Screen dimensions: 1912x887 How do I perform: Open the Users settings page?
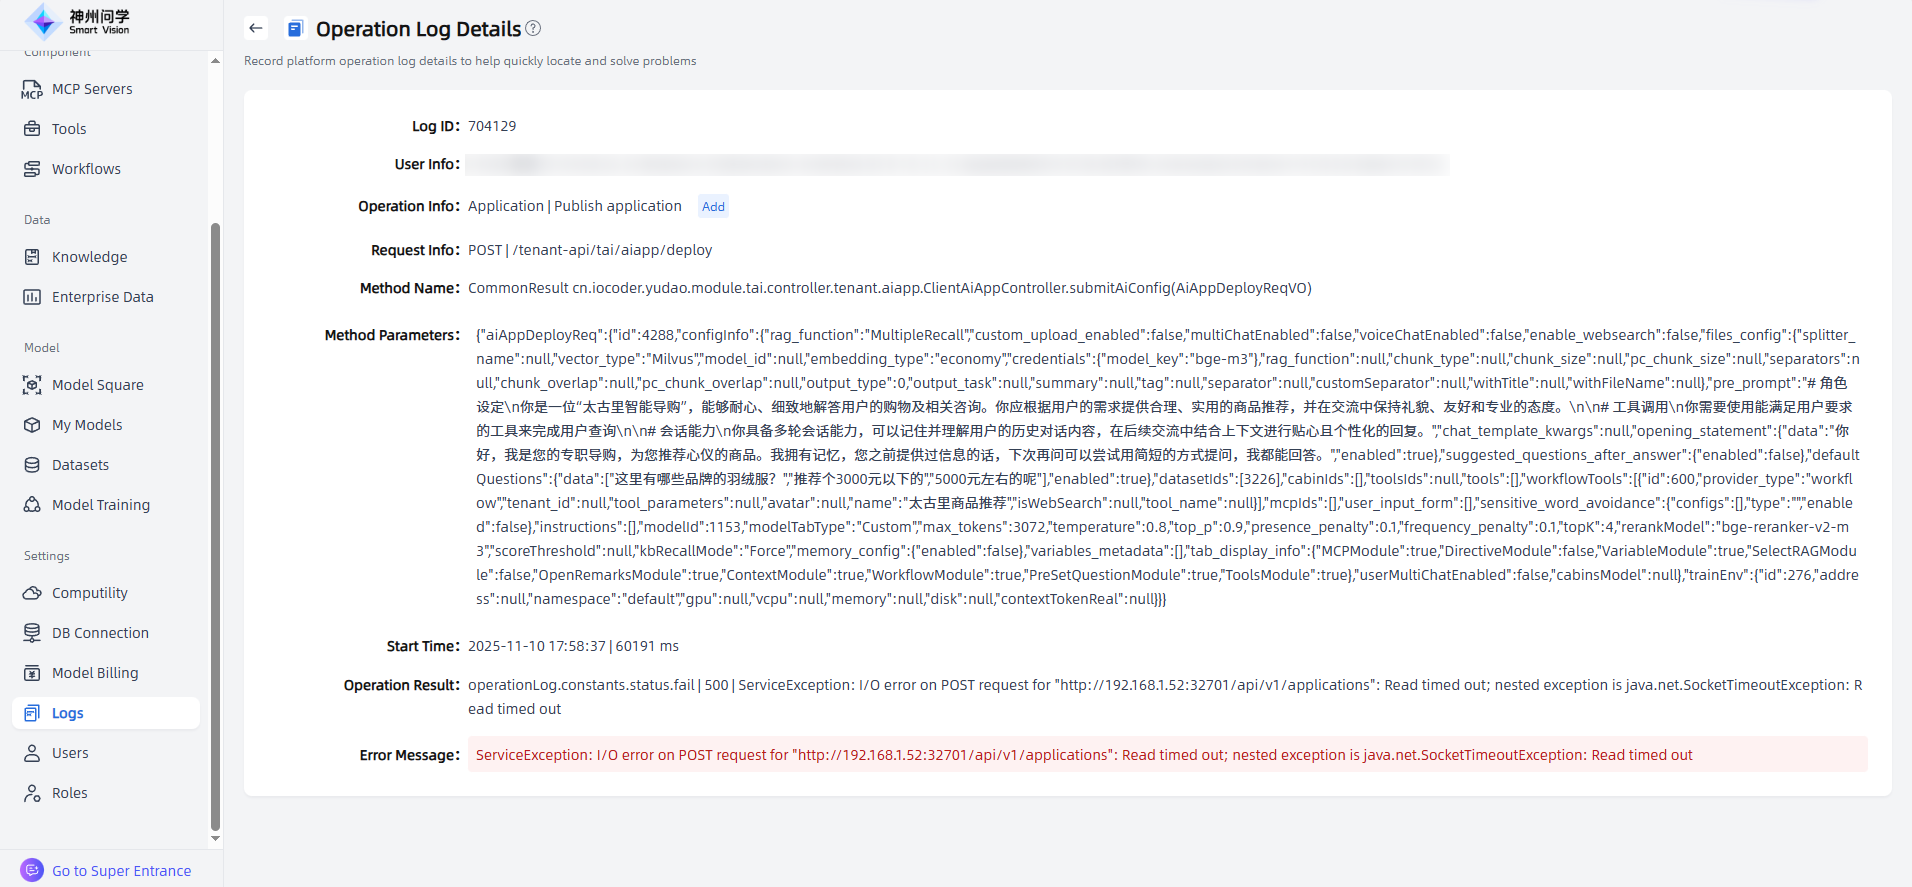pos(70,753)
